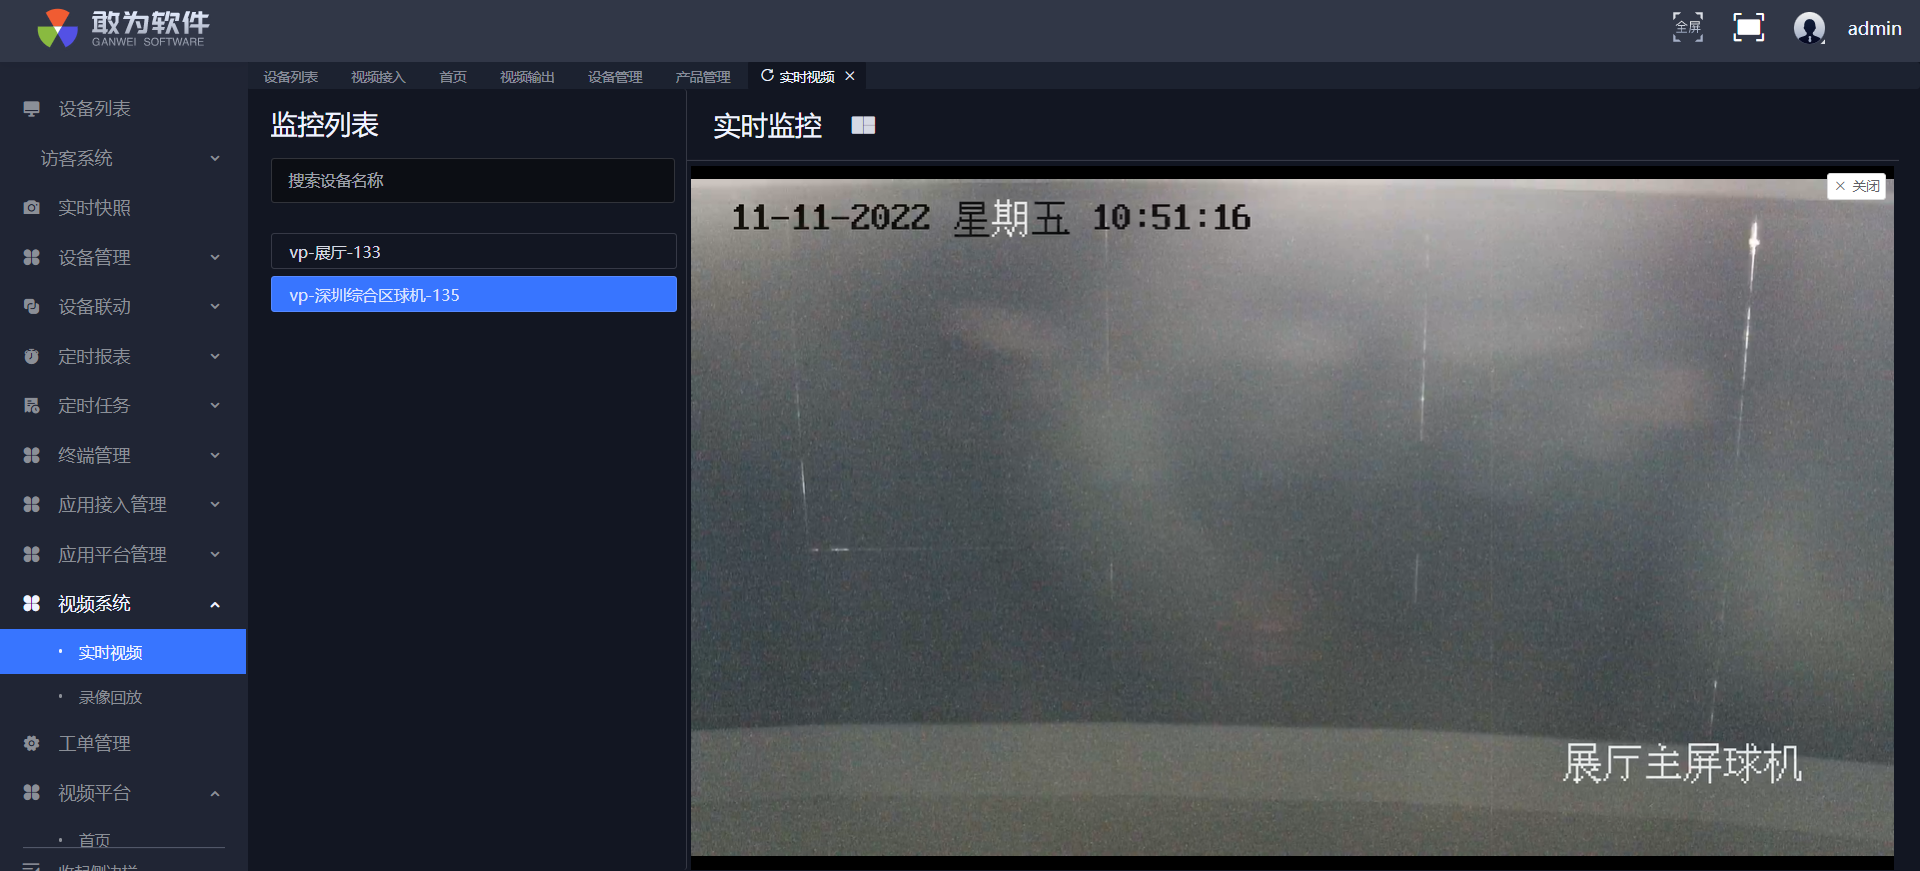This screenshot has width=1920, height=871.
Task: Click the 定时报表 clock icon
Action: click(x=32, y=356)
